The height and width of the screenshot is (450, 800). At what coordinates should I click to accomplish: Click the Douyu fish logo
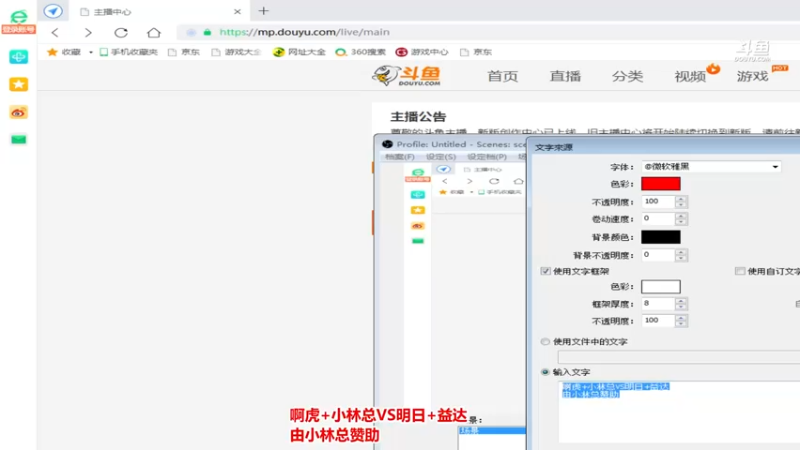407,76
